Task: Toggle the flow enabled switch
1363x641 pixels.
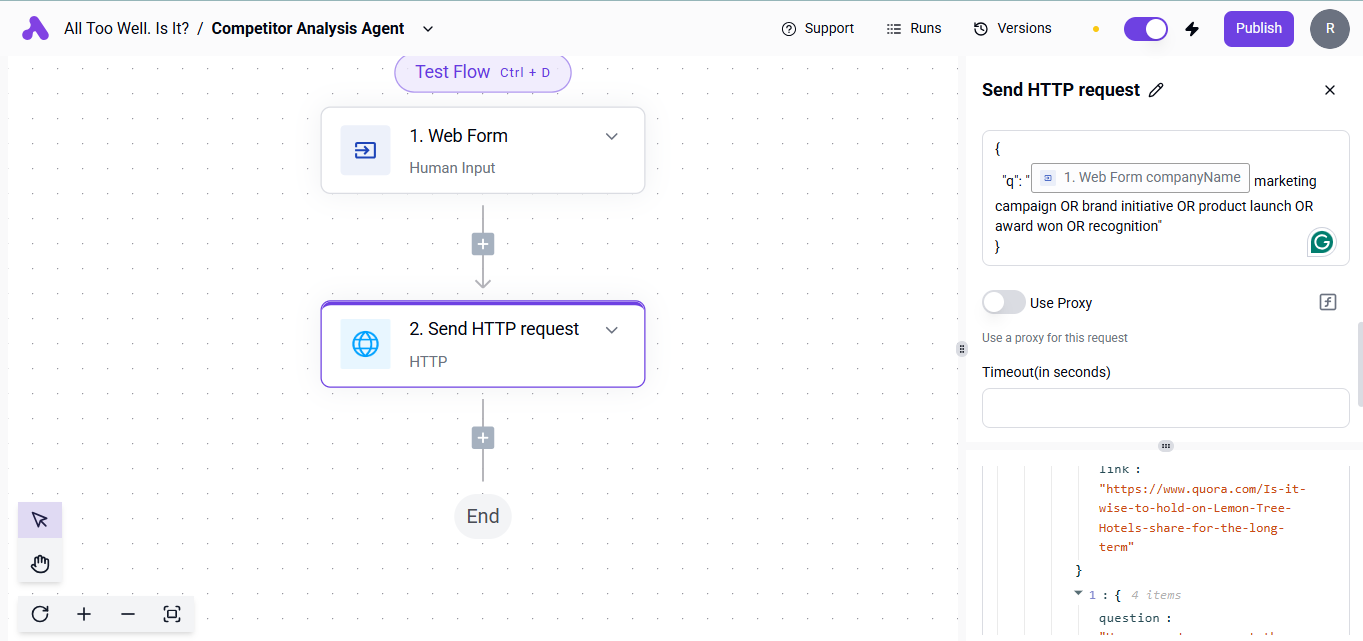Action: click(x=1145, y=29)
